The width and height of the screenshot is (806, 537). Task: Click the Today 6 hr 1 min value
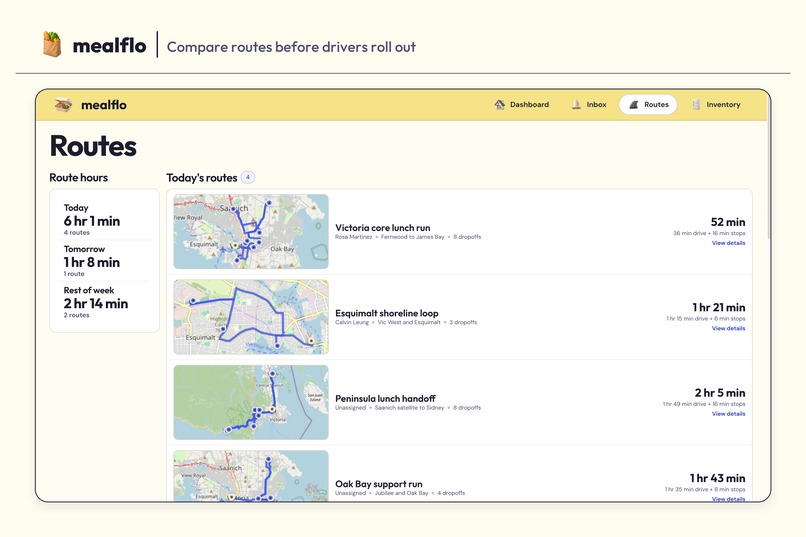tap(92, 221)
